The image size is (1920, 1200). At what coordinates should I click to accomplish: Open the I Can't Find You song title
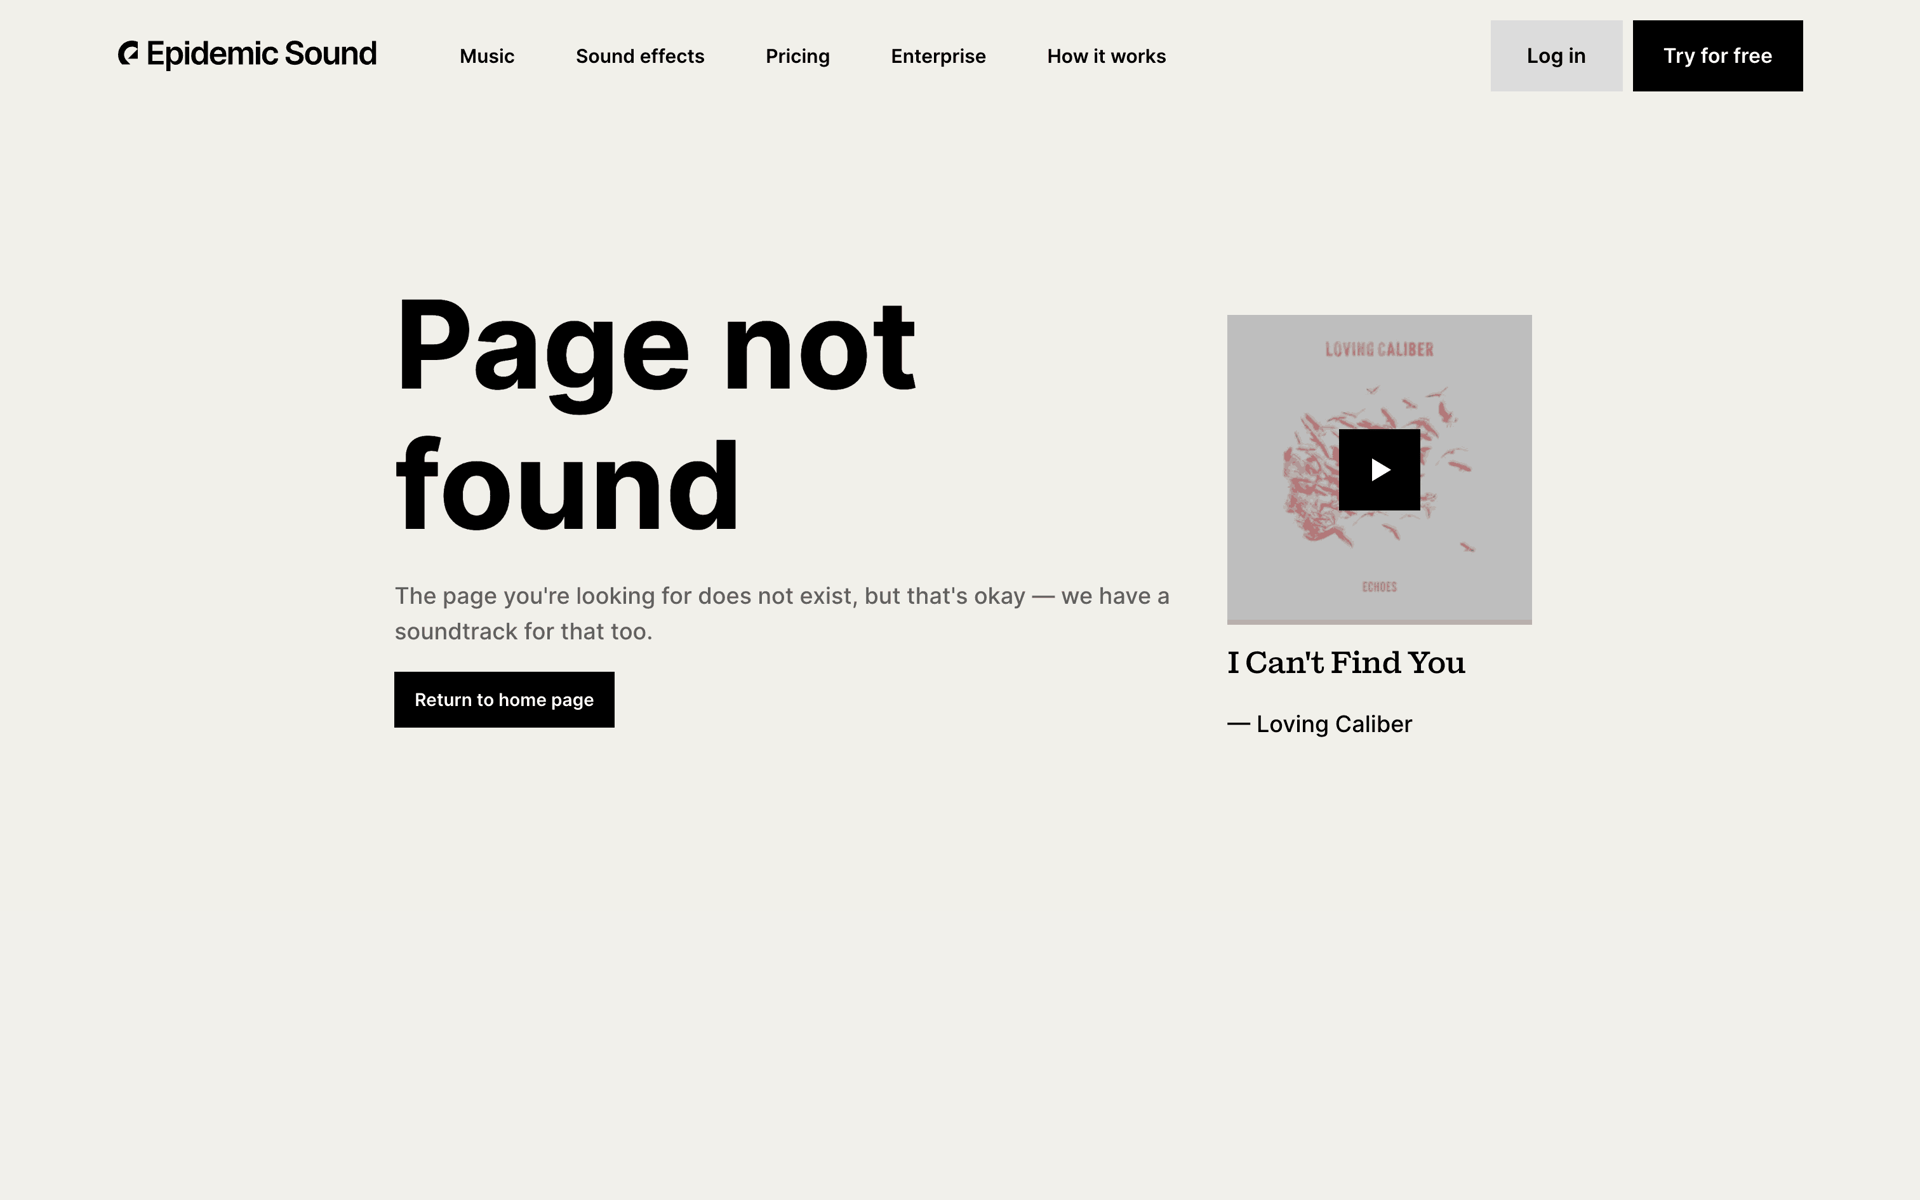1346,663
